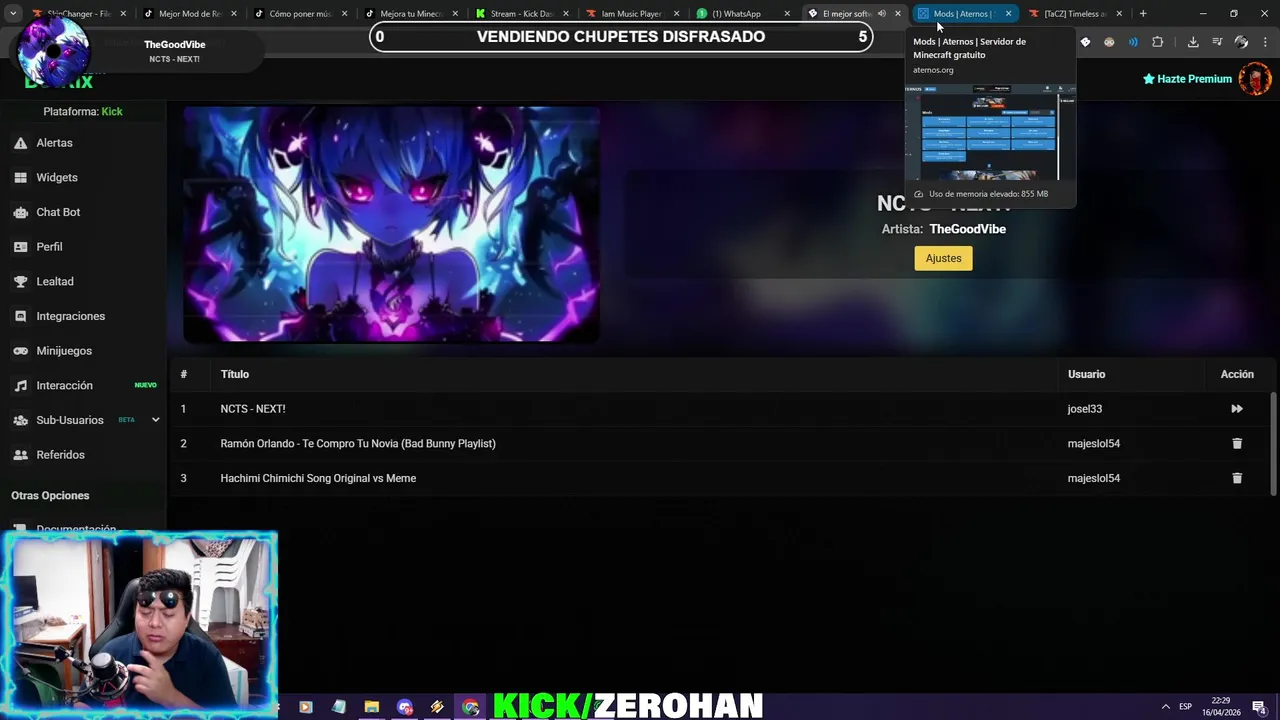This screenshot has height=720, width=1280.
Task: Switch to Mejor Mod de Re tab
Action: pos(190,14)
